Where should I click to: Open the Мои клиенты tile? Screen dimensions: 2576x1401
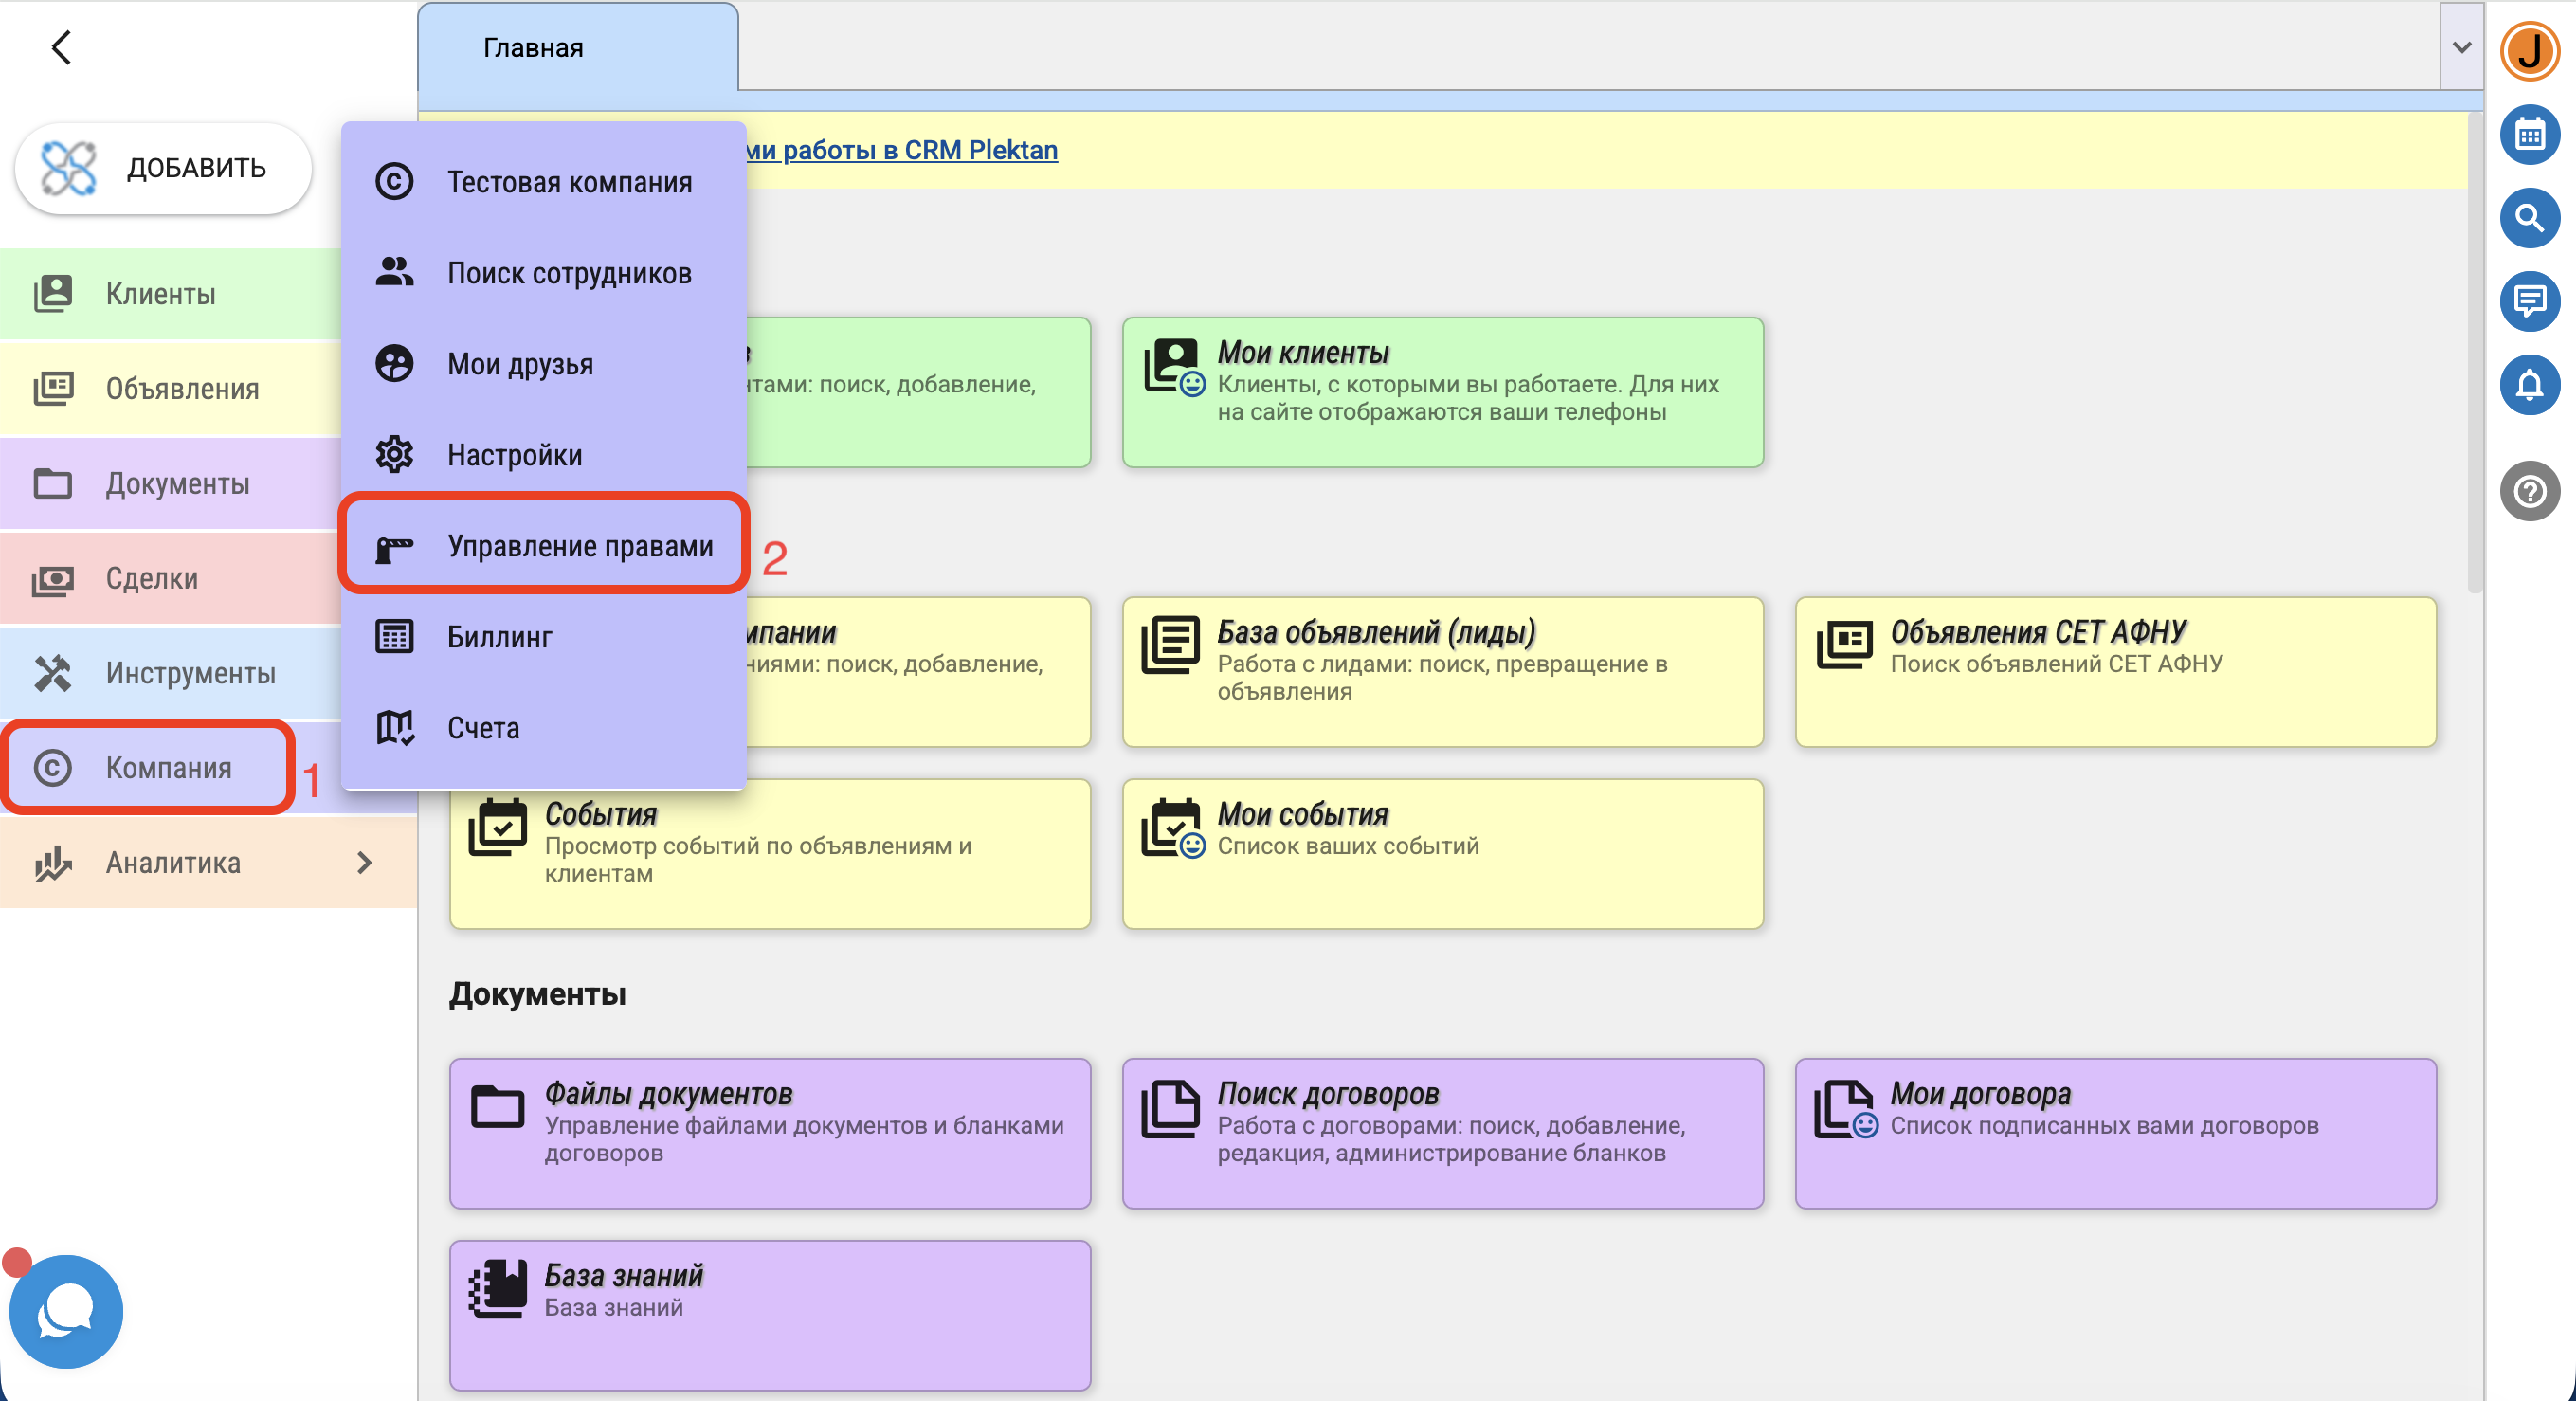[1442, 392]
